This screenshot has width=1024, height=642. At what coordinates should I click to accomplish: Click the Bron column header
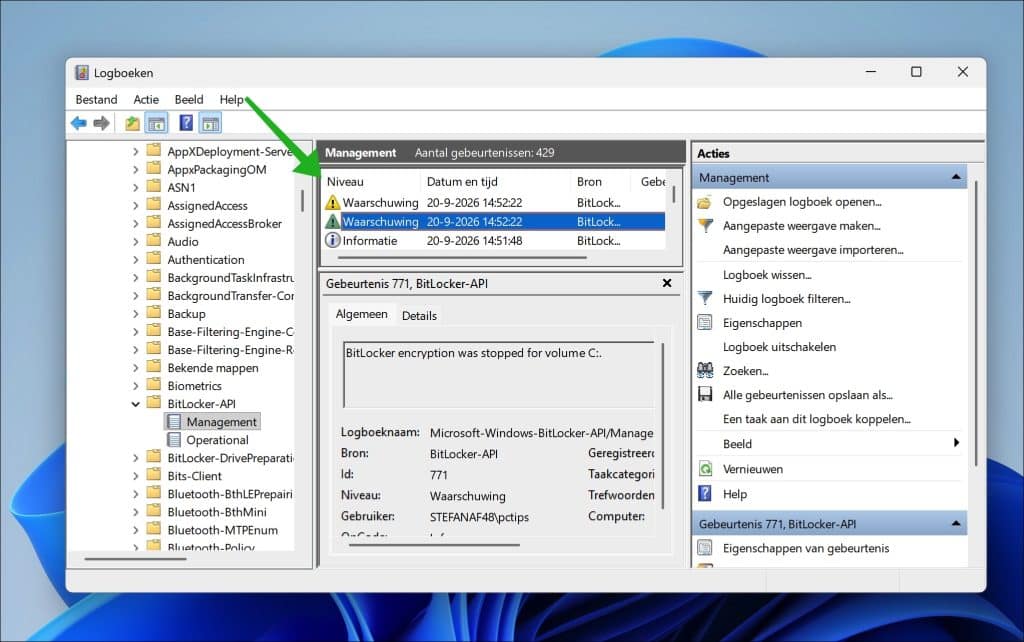tap(600, 182)
